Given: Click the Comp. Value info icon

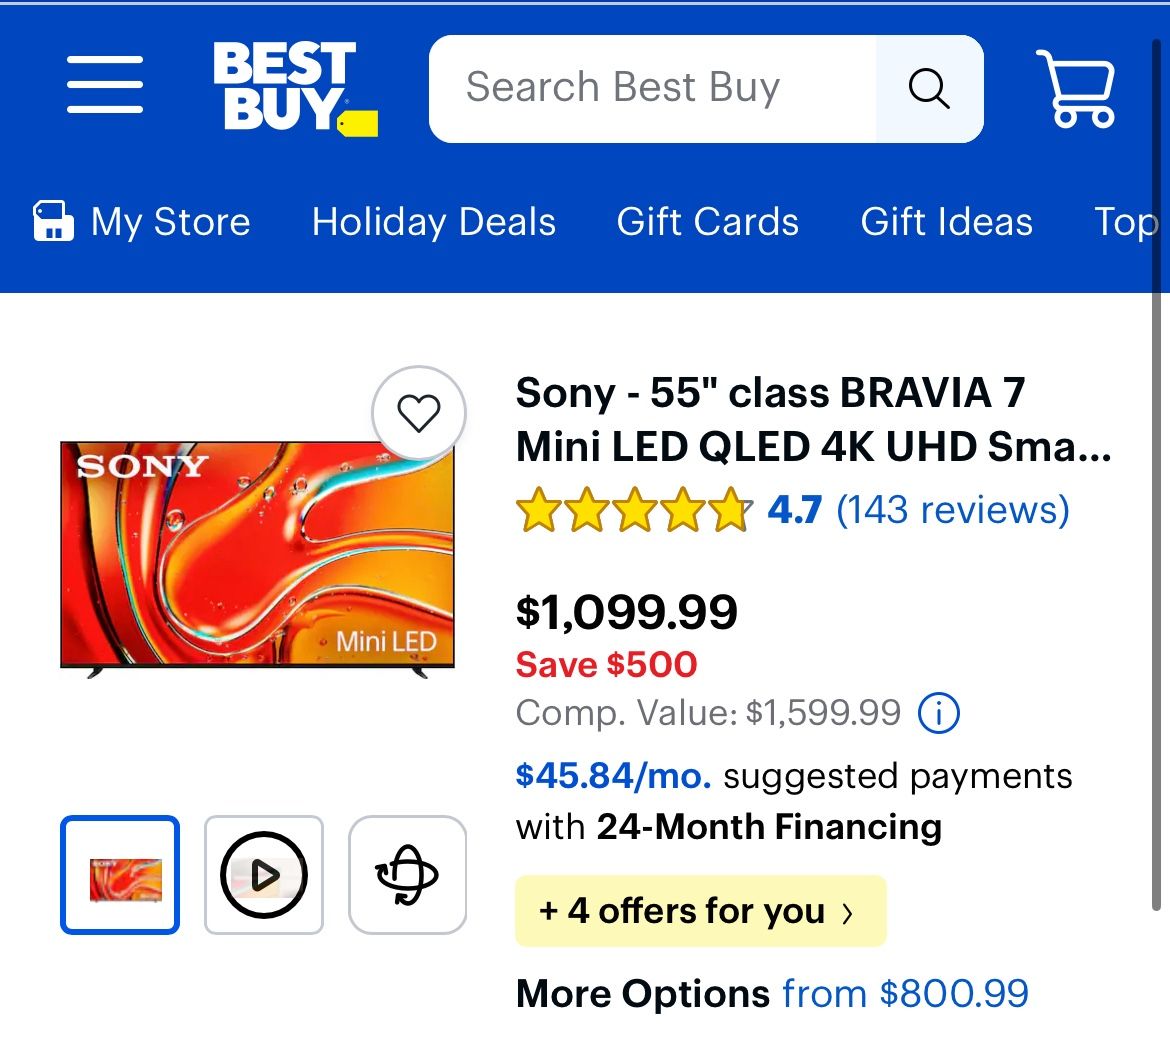Looking at the screenshot, I should [x=938, y=713].
